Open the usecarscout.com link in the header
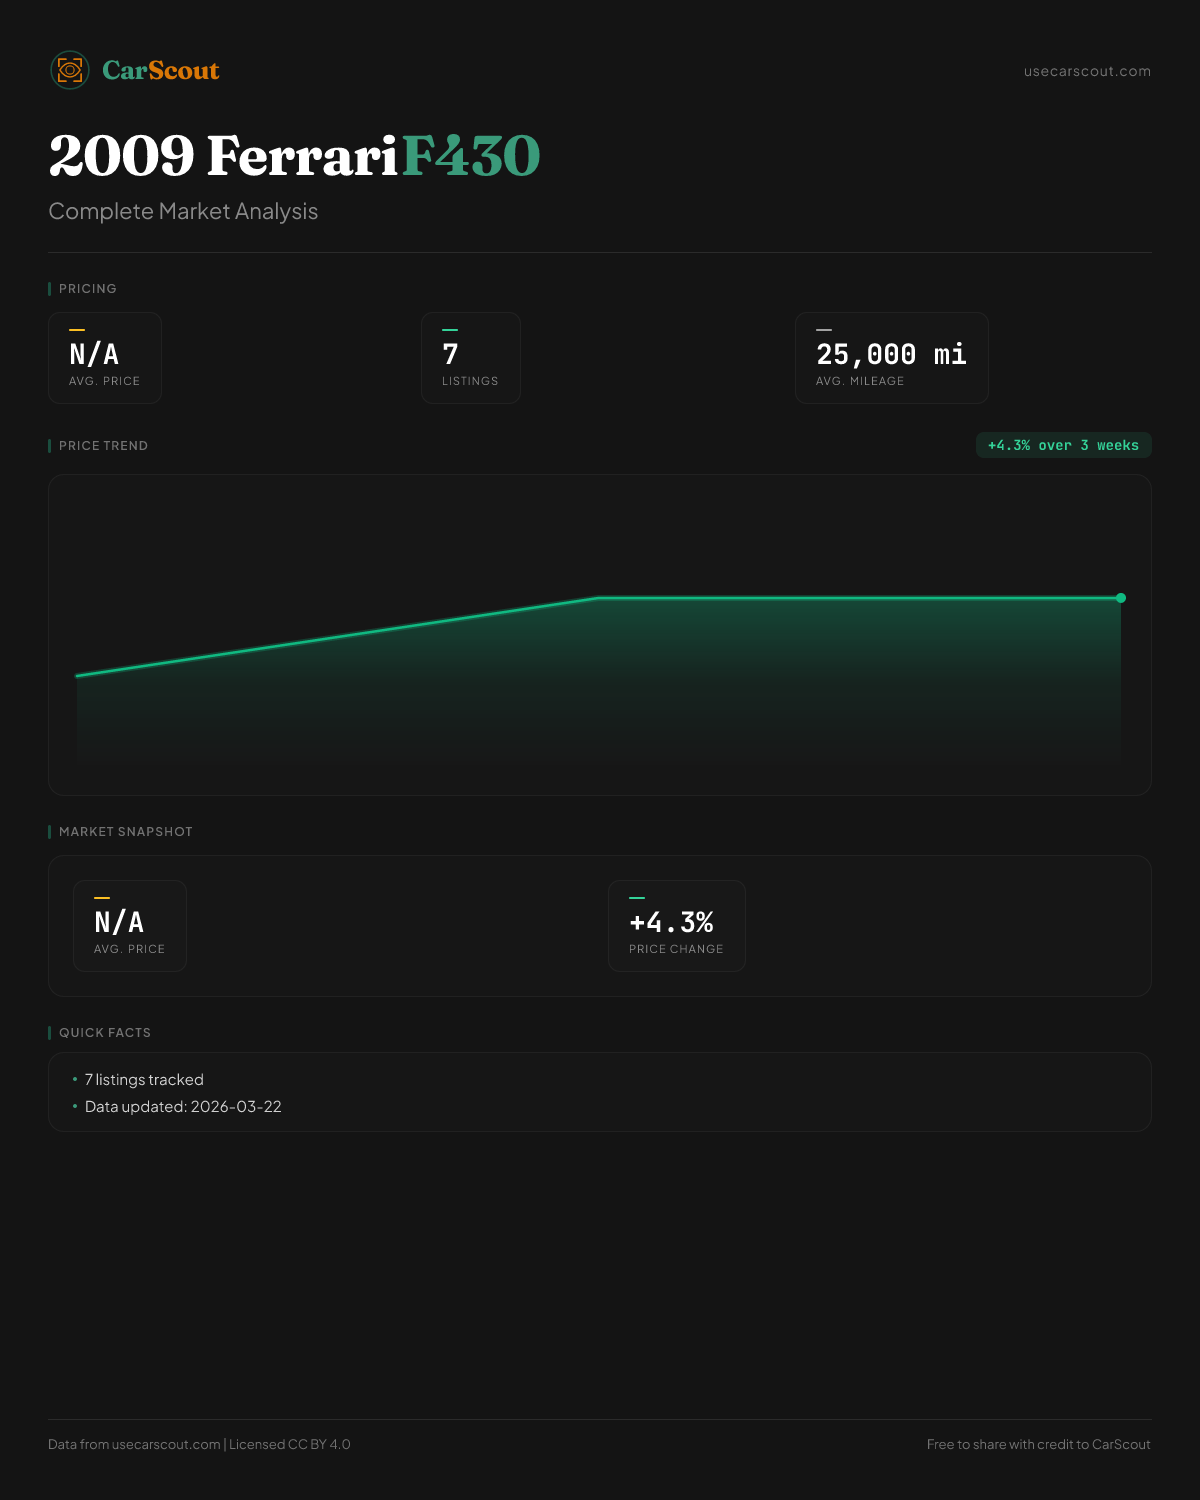Screen dimensions: 1200x1500 pyautogui.click(x=1087, y=71)
